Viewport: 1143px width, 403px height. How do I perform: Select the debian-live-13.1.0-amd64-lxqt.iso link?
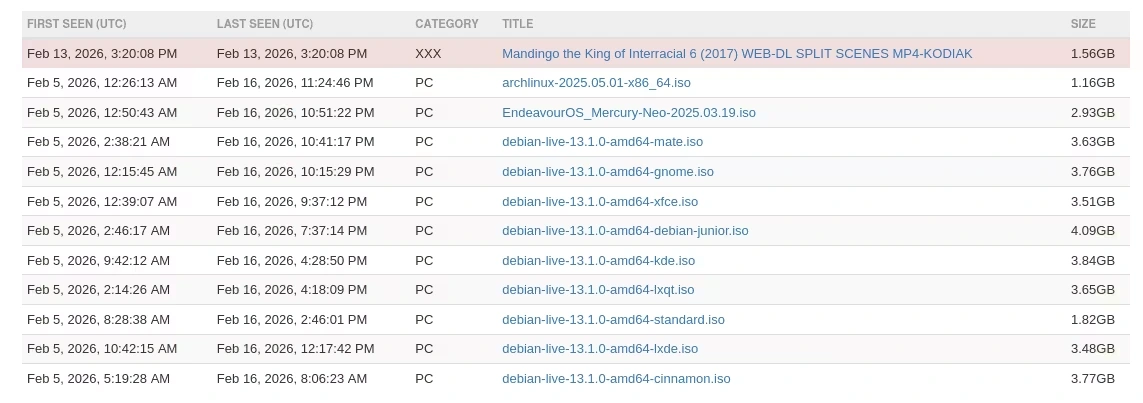click(597, 290)
